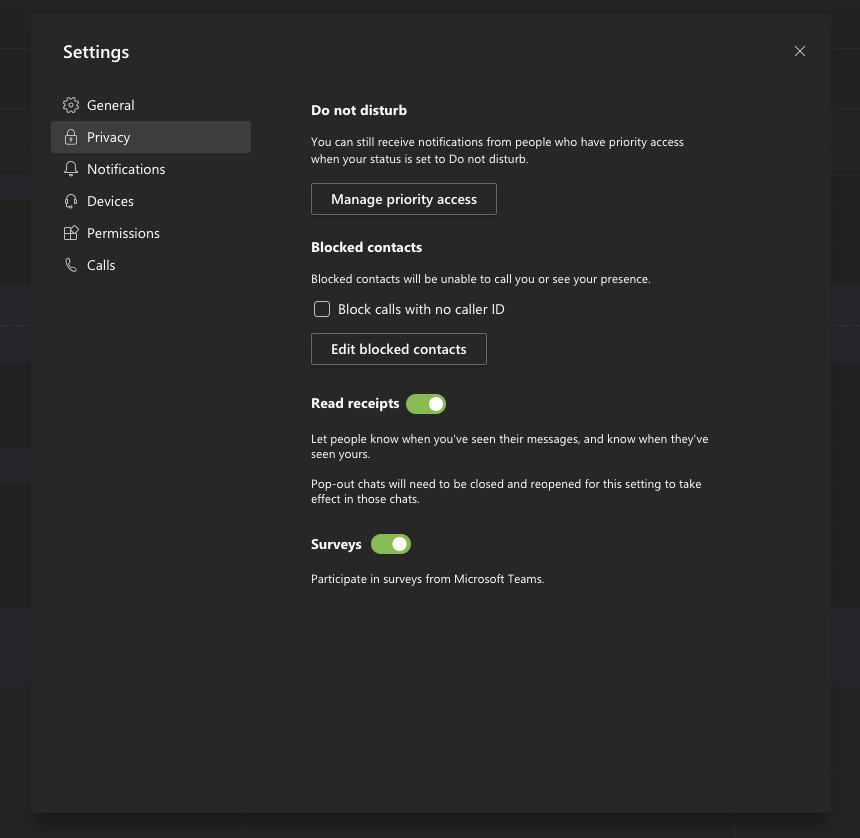Click the 'Block calls with no caller ID' label
The image size is (860, 838).
click(x=421, y=309)
